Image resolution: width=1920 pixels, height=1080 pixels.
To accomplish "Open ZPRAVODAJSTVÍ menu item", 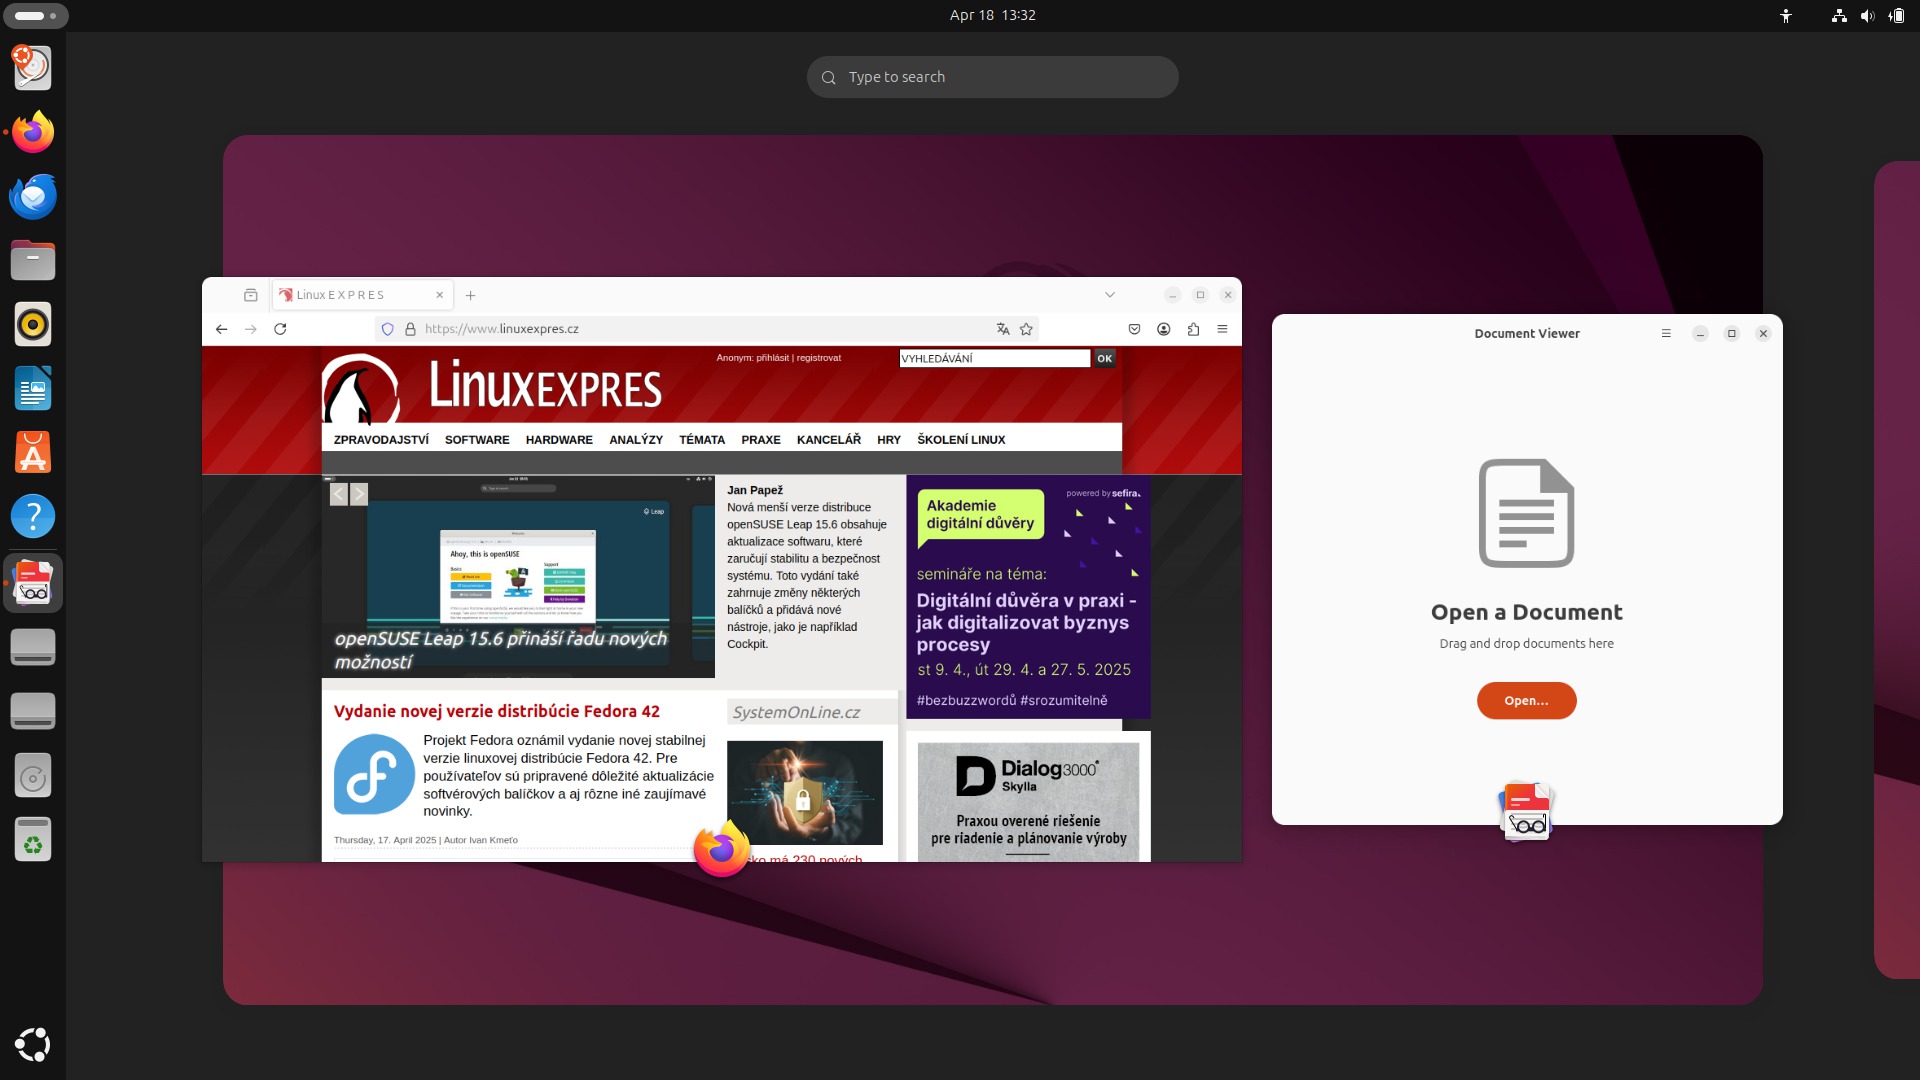I will click(x=381, y=440).
